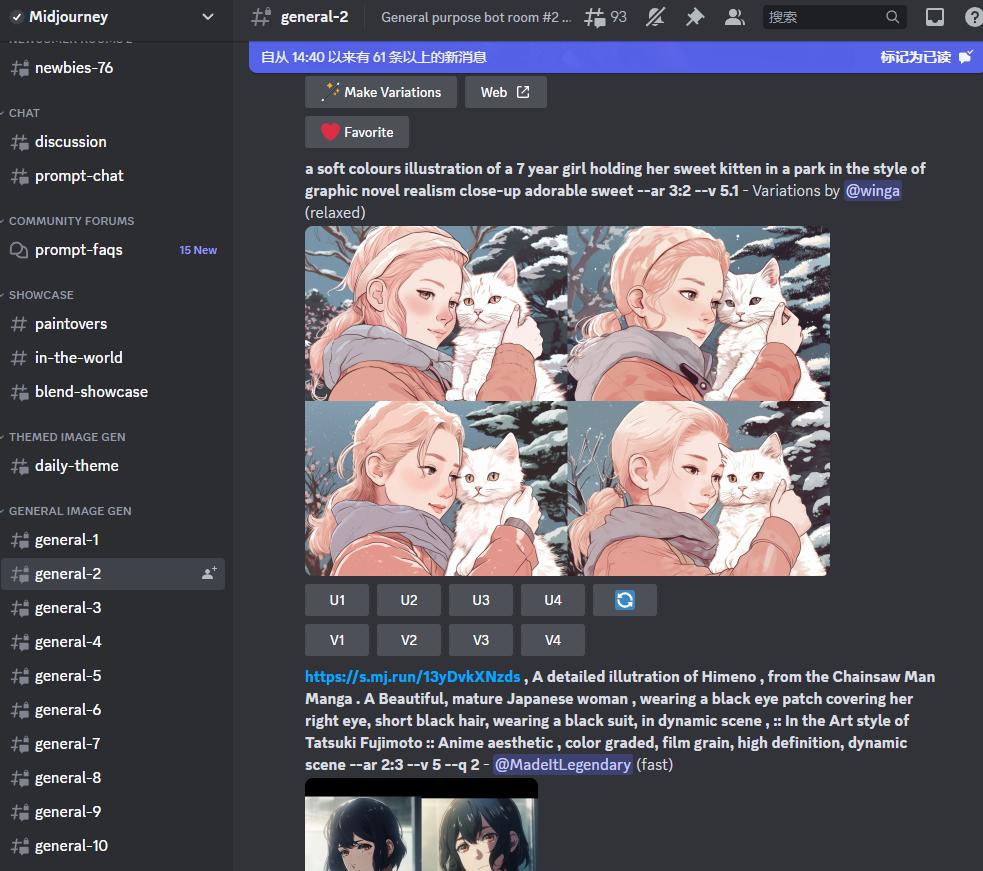Click the U1 upscale button

point(336,599)
